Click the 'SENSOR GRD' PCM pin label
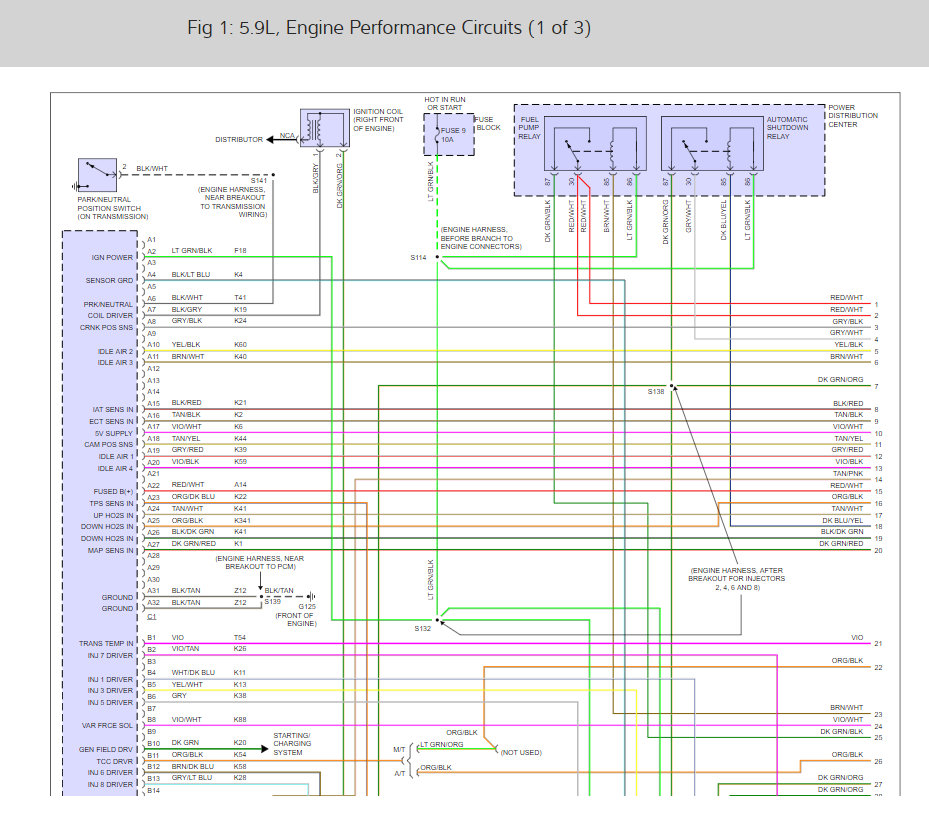The image size is (929, 828). pos(109,281)
